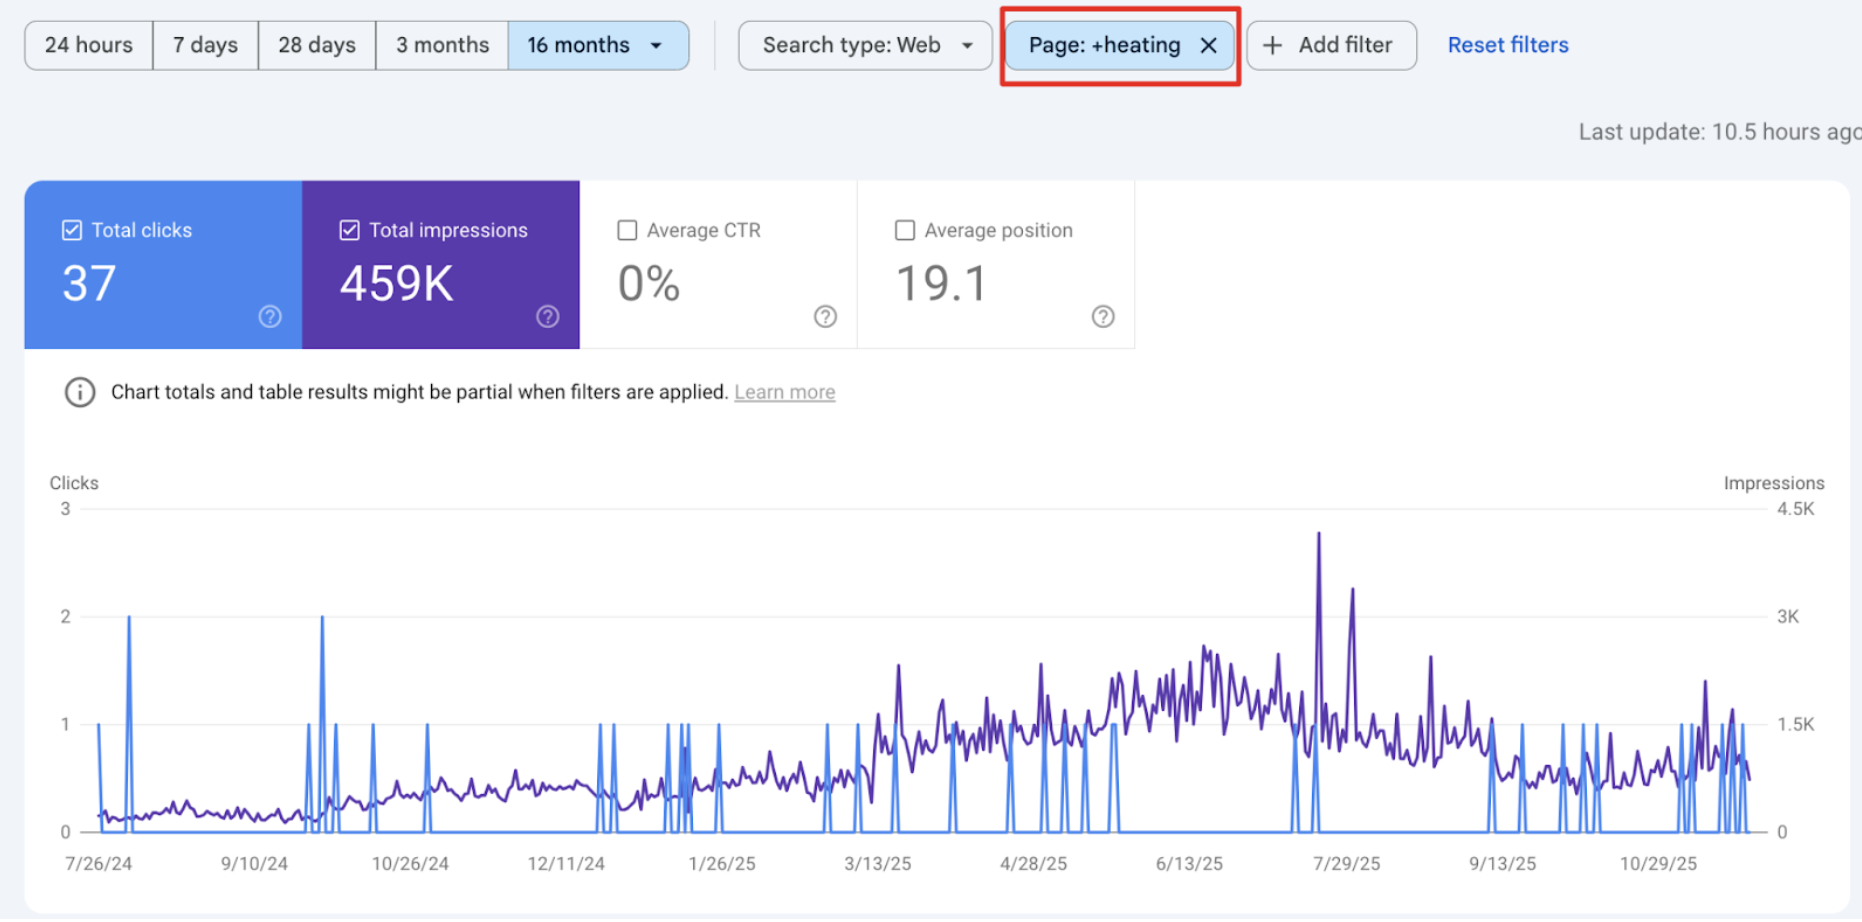Enable the Average position checkbox
1862x922 pixels.
[x=905, y=231]
